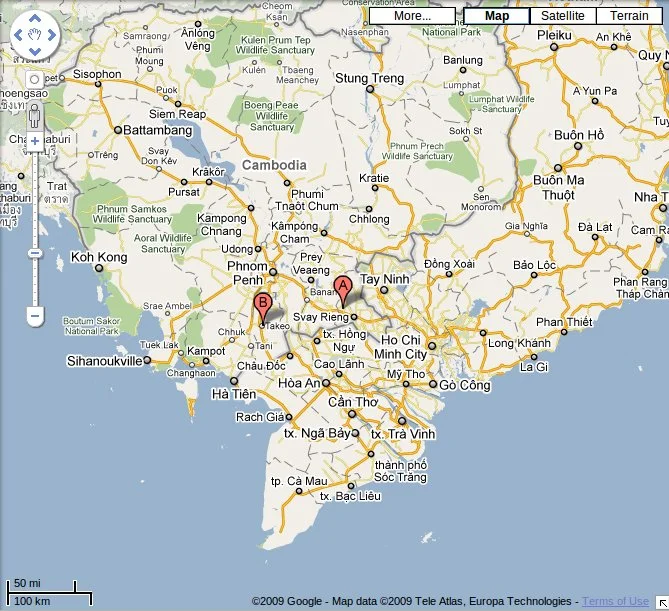Switch to Satellite view
669x611 pixels.
pos(563,16)
